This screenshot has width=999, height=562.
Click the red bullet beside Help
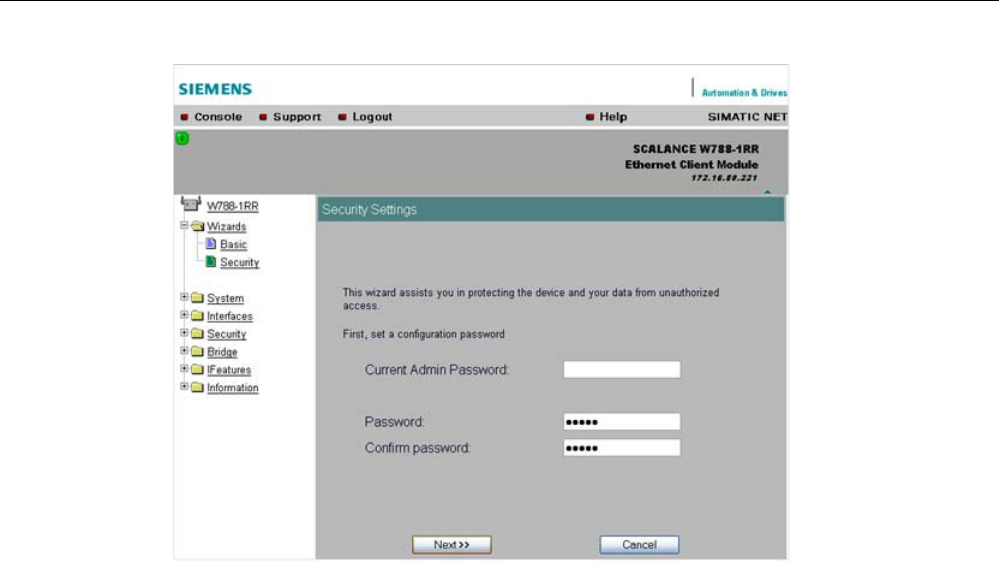click(590, 117)
